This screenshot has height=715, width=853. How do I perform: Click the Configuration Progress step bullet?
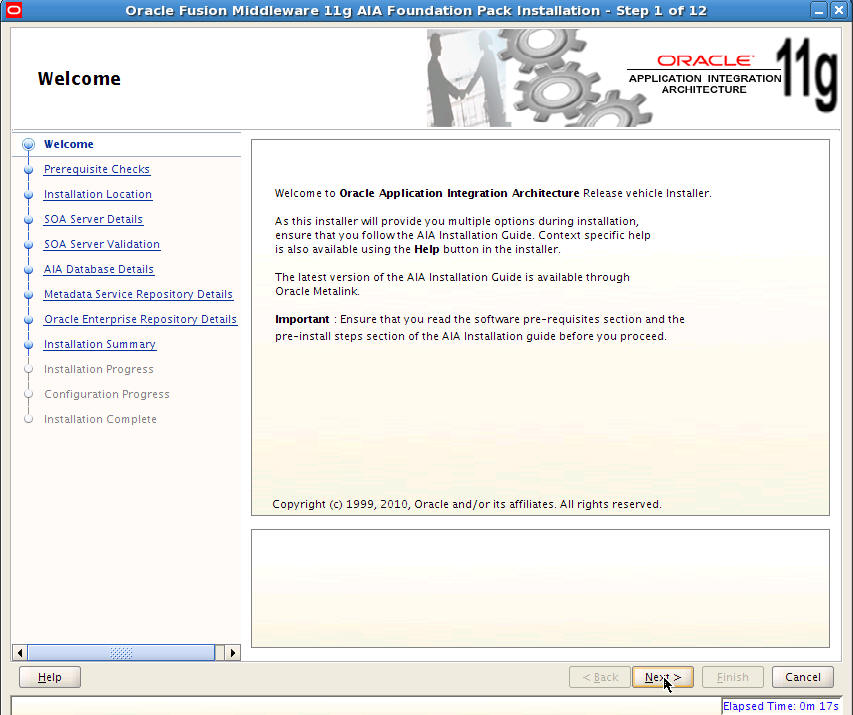click(x=28, y=395)
